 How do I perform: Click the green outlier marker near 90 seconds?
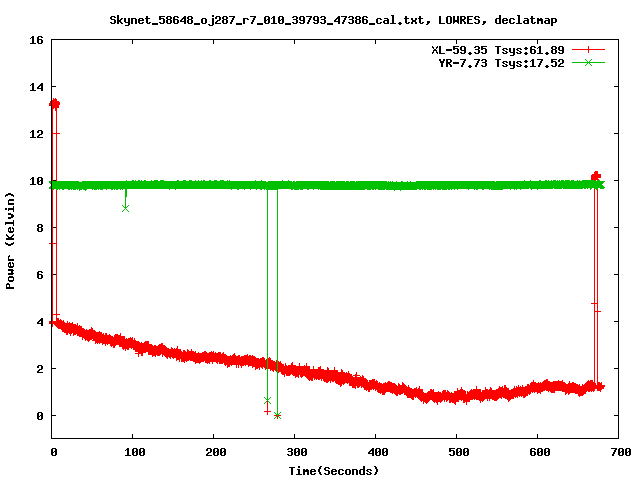125,209
